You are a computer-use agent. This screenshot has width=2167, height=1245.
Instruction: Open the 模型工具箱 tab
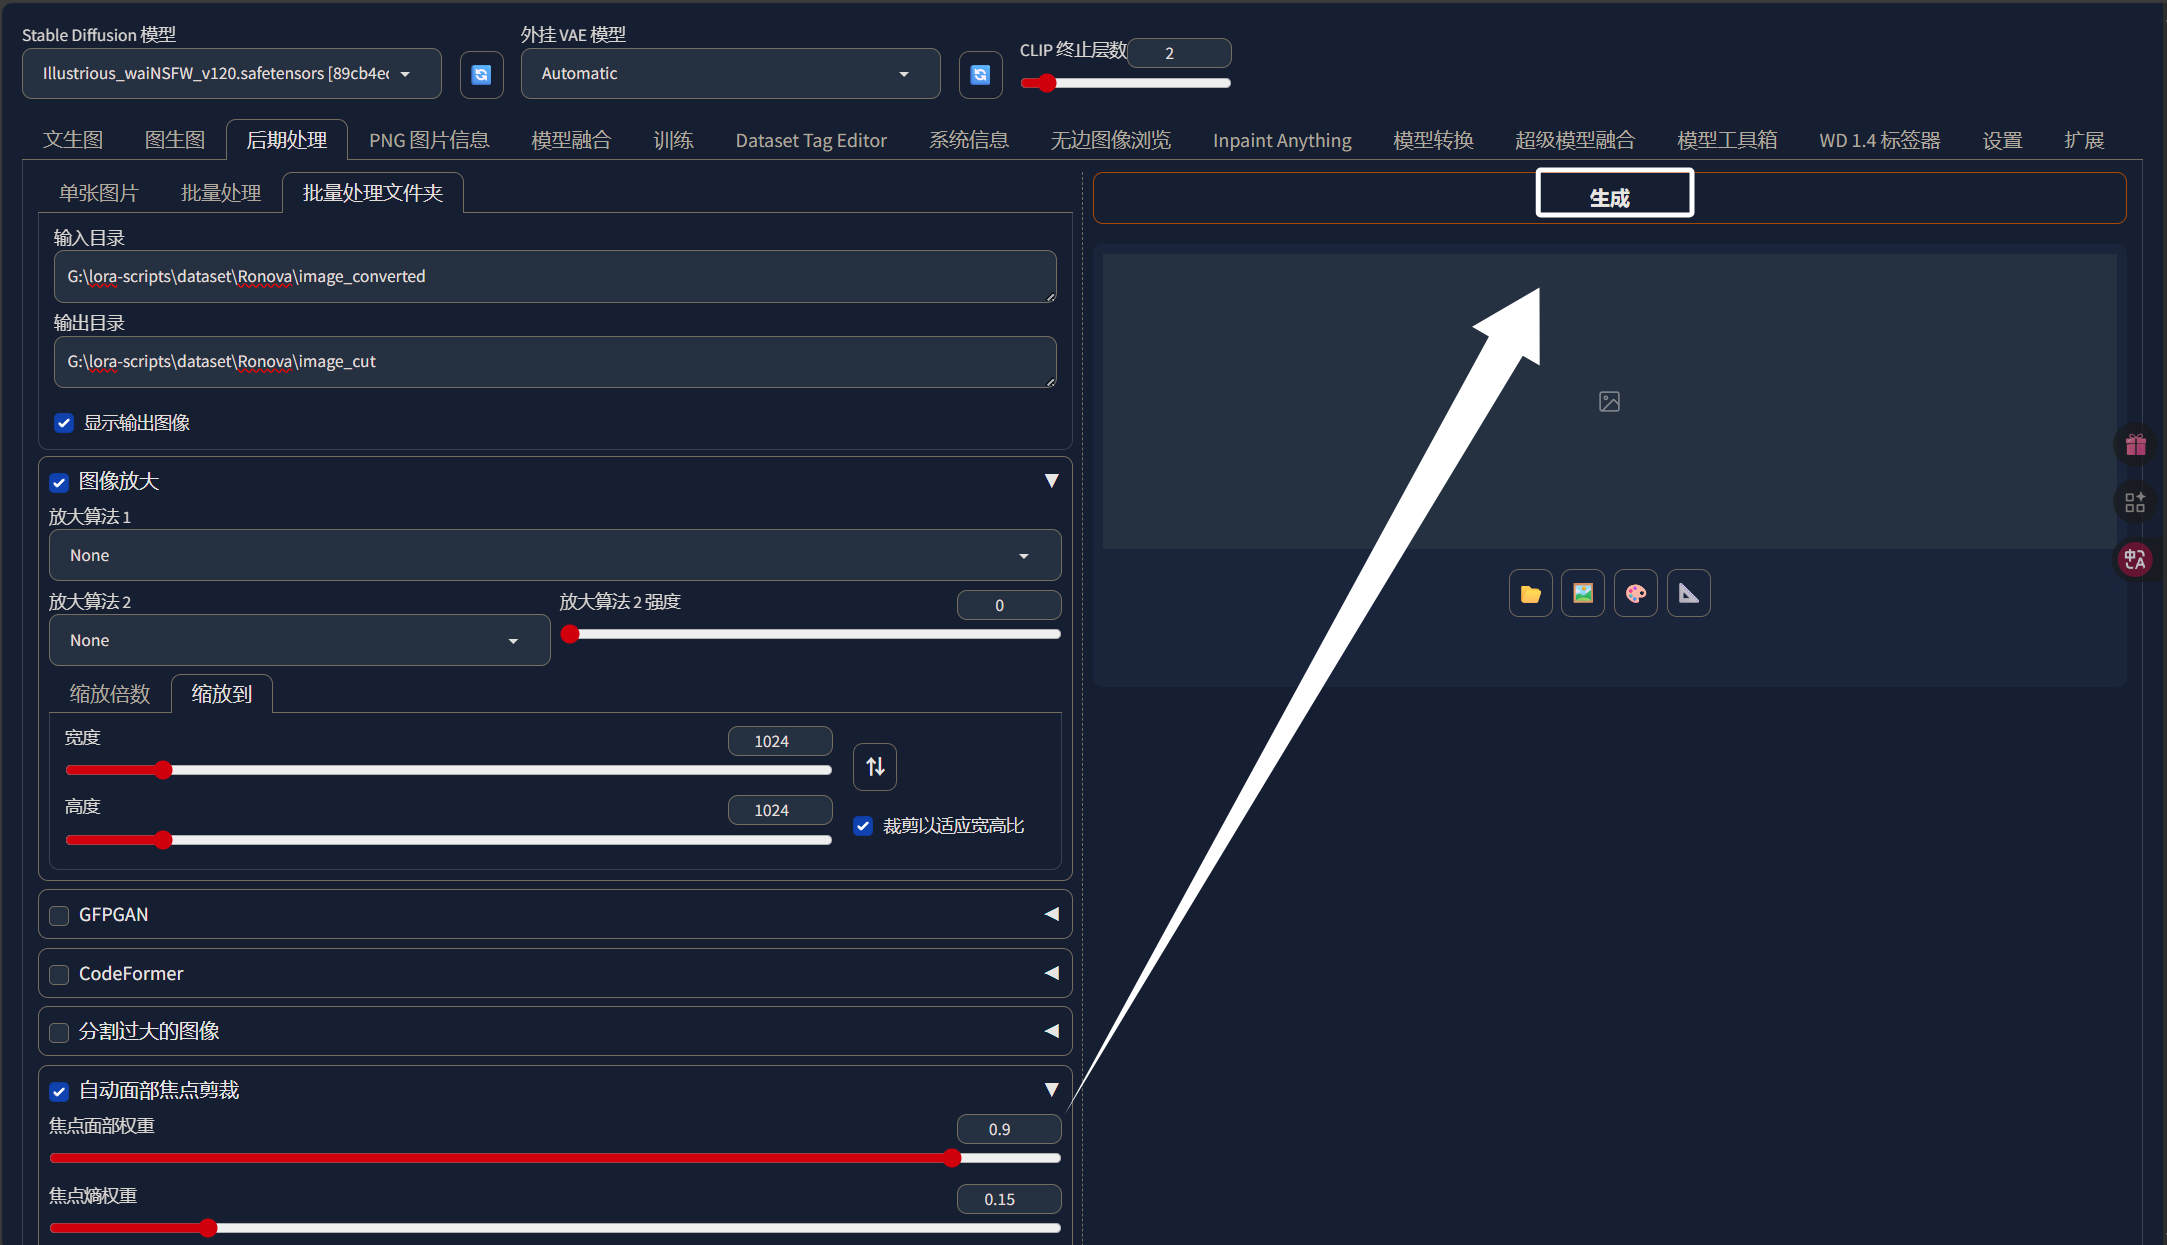coord(1727,140)
